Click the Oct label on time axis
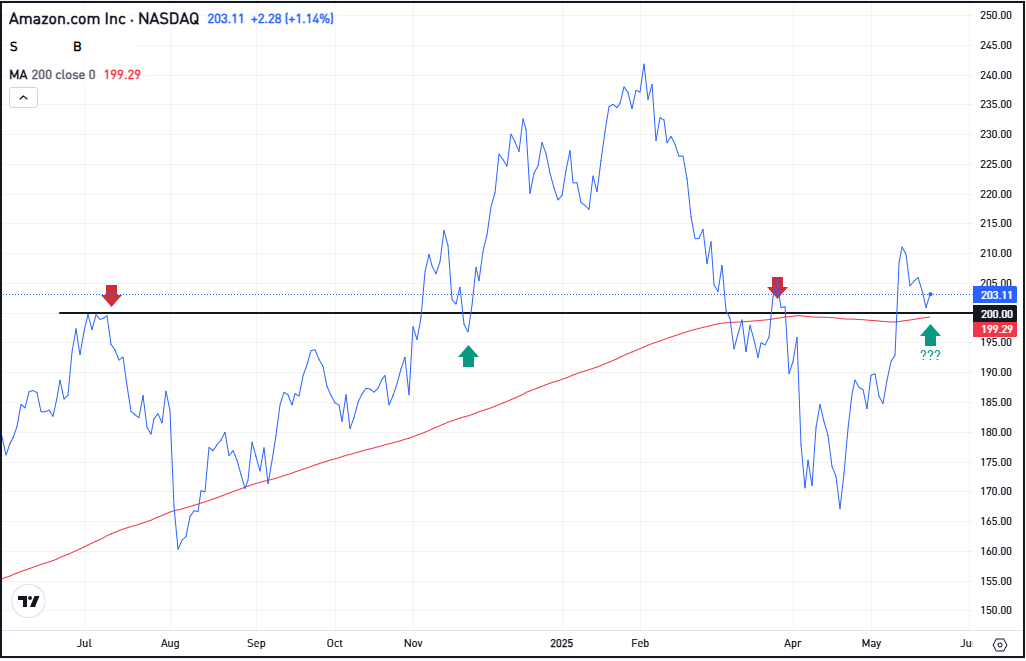The height and width of the screenshot is (661, 1026). (334, 643)
